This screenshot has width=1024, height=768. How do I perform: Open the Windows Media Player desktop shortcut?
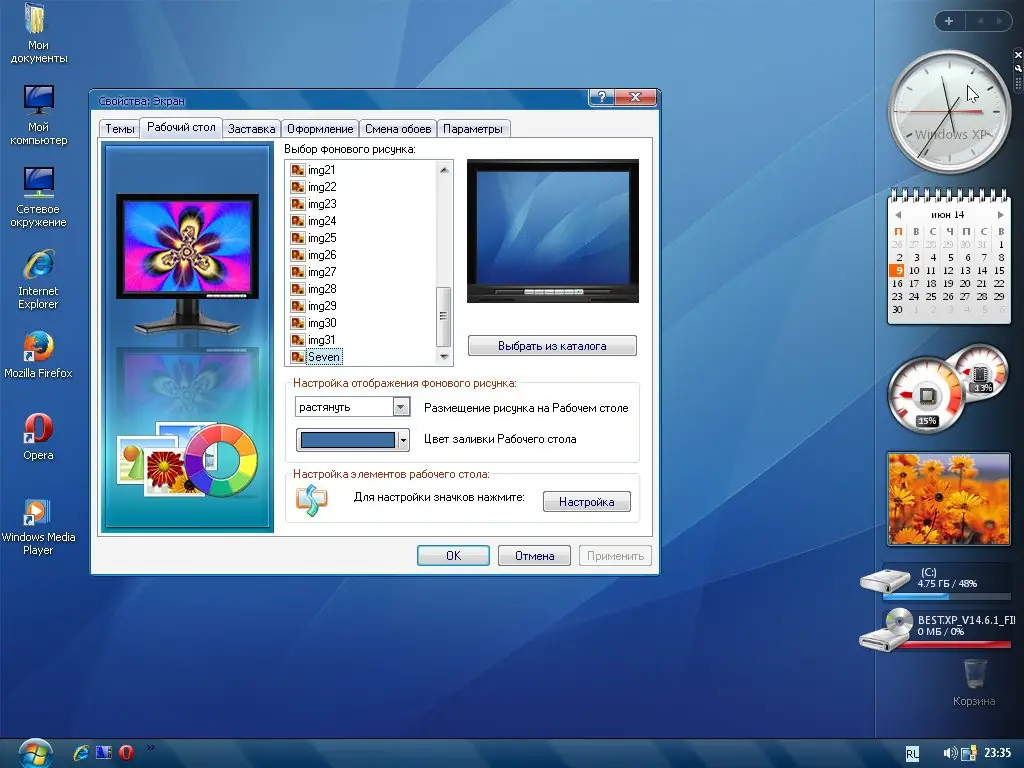coord(38,526)
